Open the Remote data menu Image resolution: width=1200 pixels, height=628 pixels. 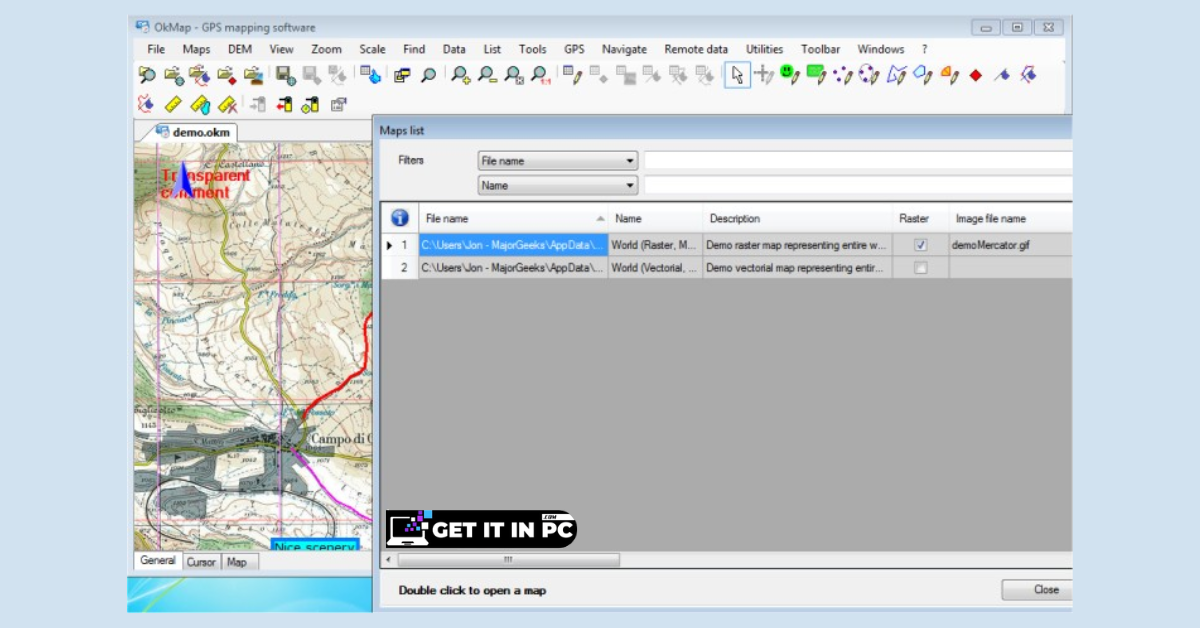pos(696,49)
